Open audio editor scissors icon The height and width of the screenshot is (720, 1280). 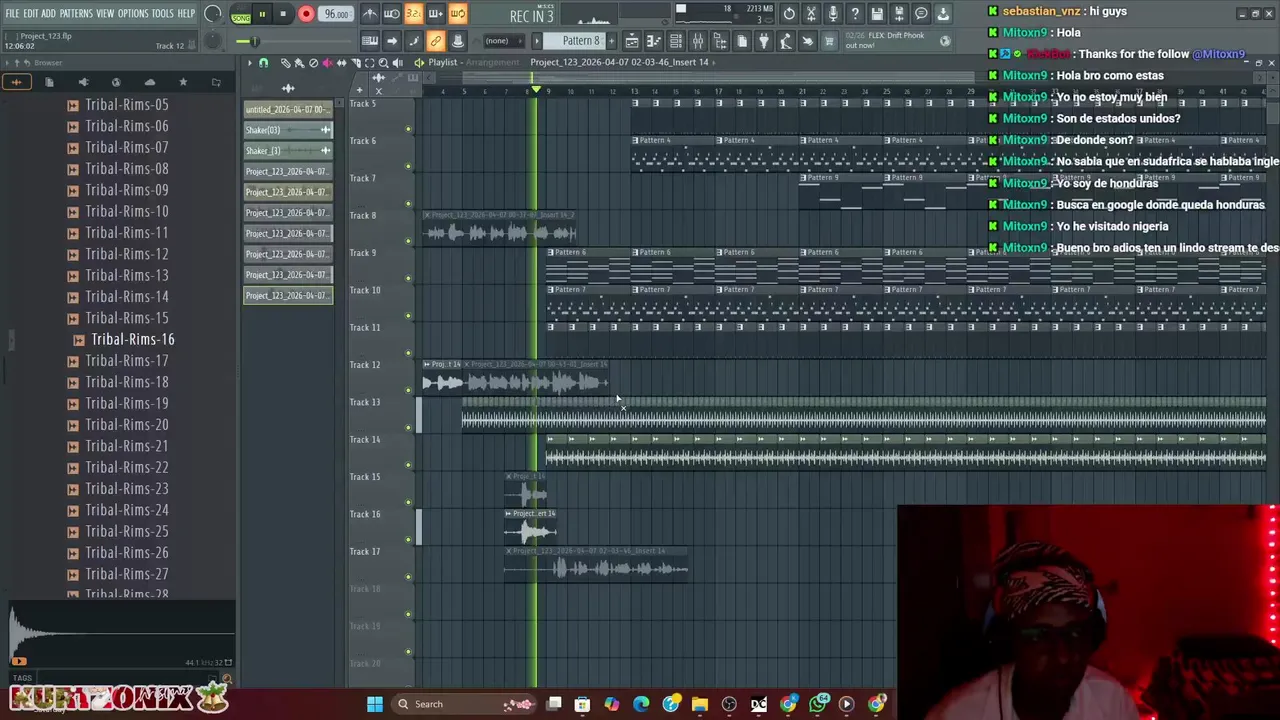tap(811, 14)
